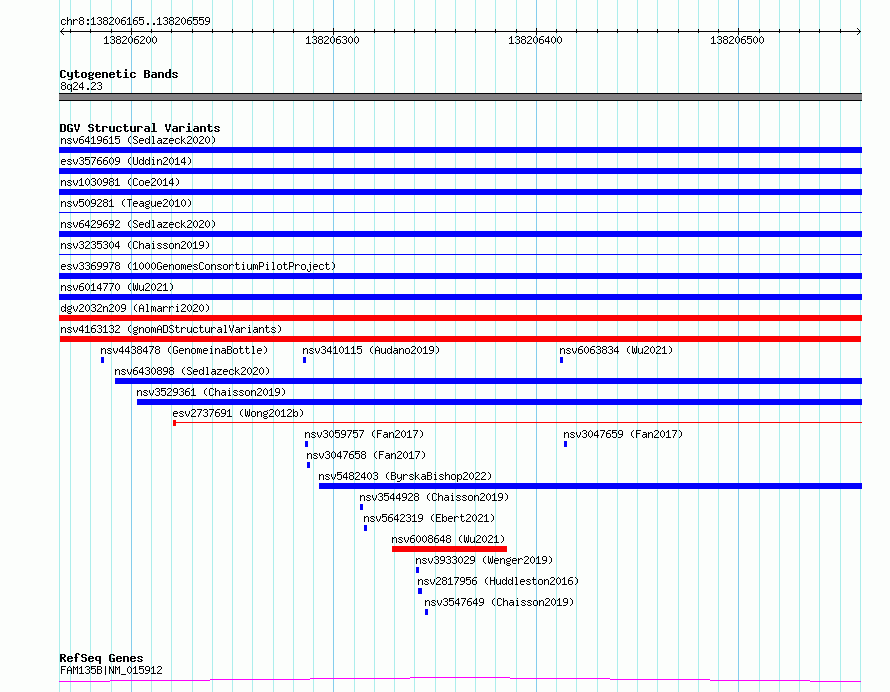Screen dimensions: 890x692
Task: Click the RefSeq Genes track heading
Action: tap(101, 658)
